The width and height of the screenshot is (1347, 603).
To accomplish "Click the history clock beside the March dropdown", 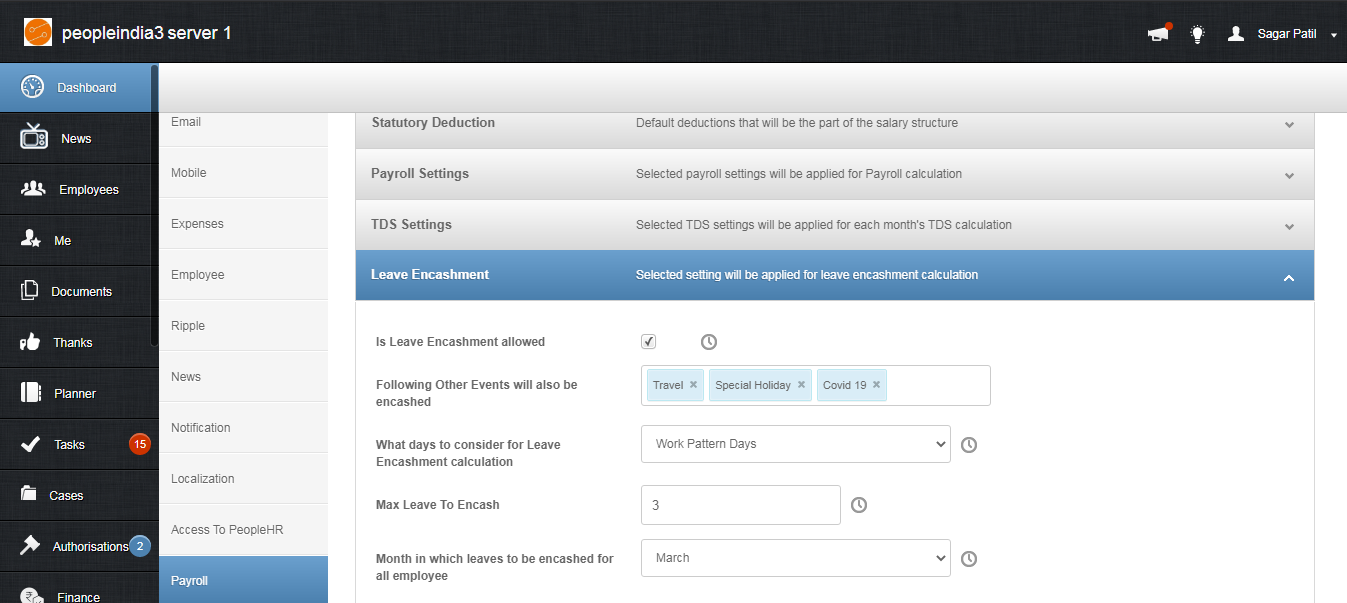I will coord(969,559).
